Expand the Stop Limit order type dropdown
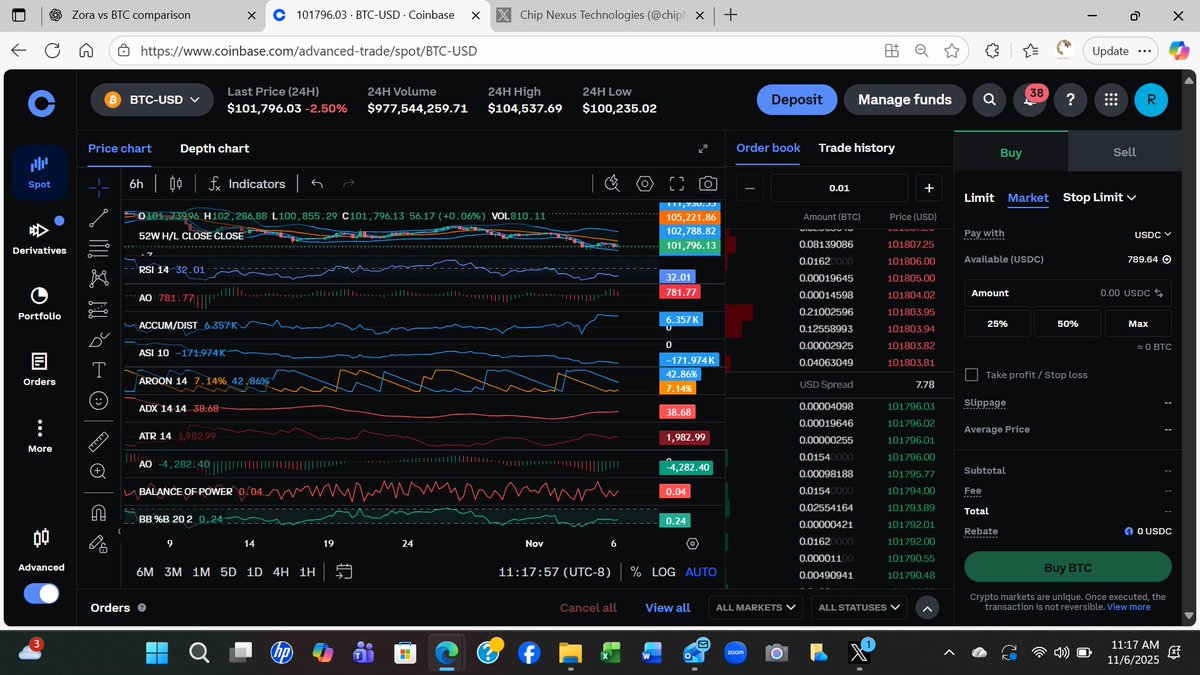 tap(1099, 198)
